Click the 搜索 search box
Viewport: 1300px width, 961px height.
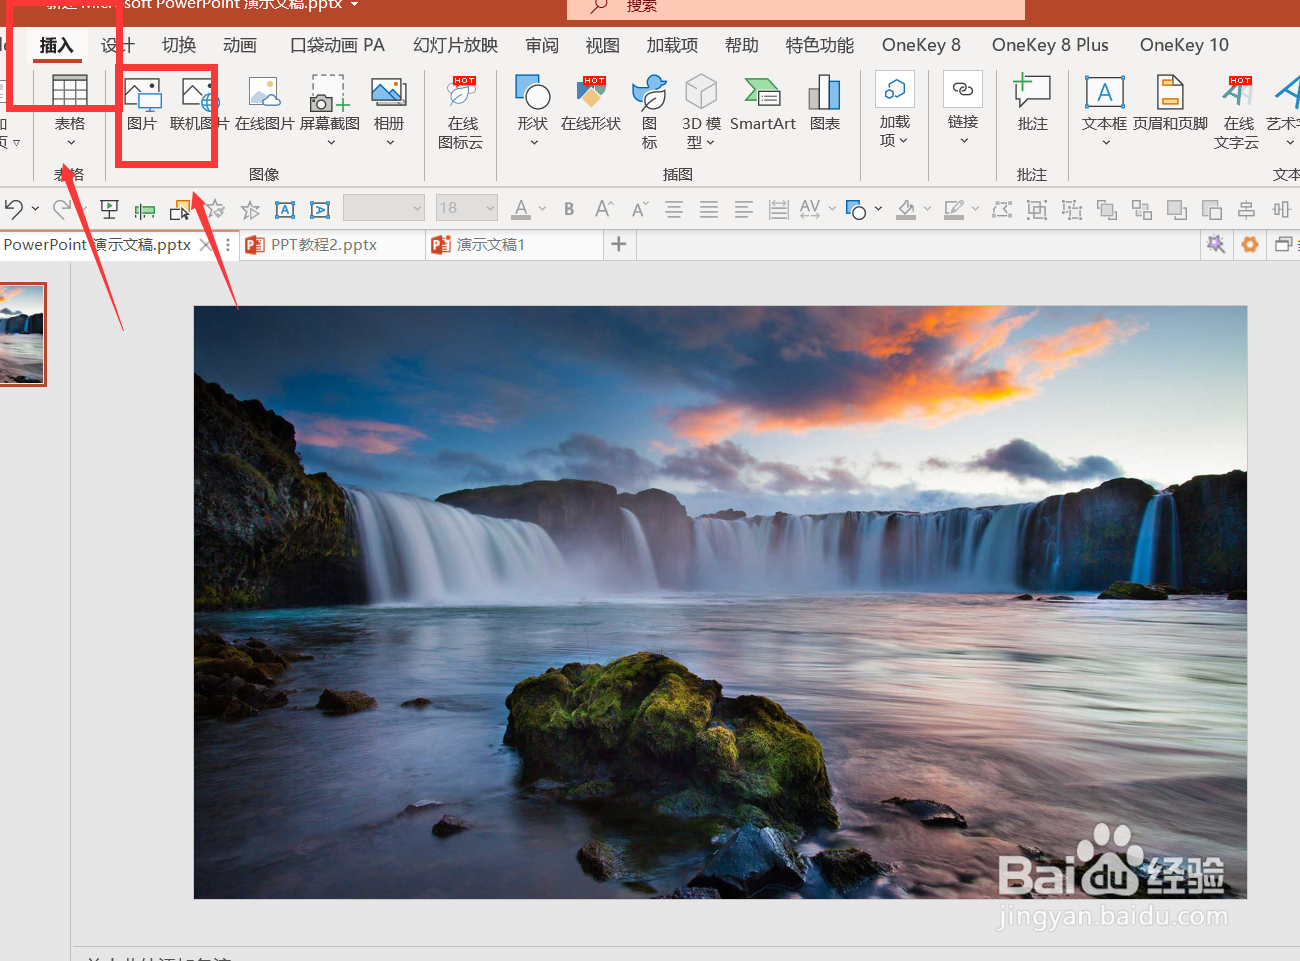coord(796,7)
